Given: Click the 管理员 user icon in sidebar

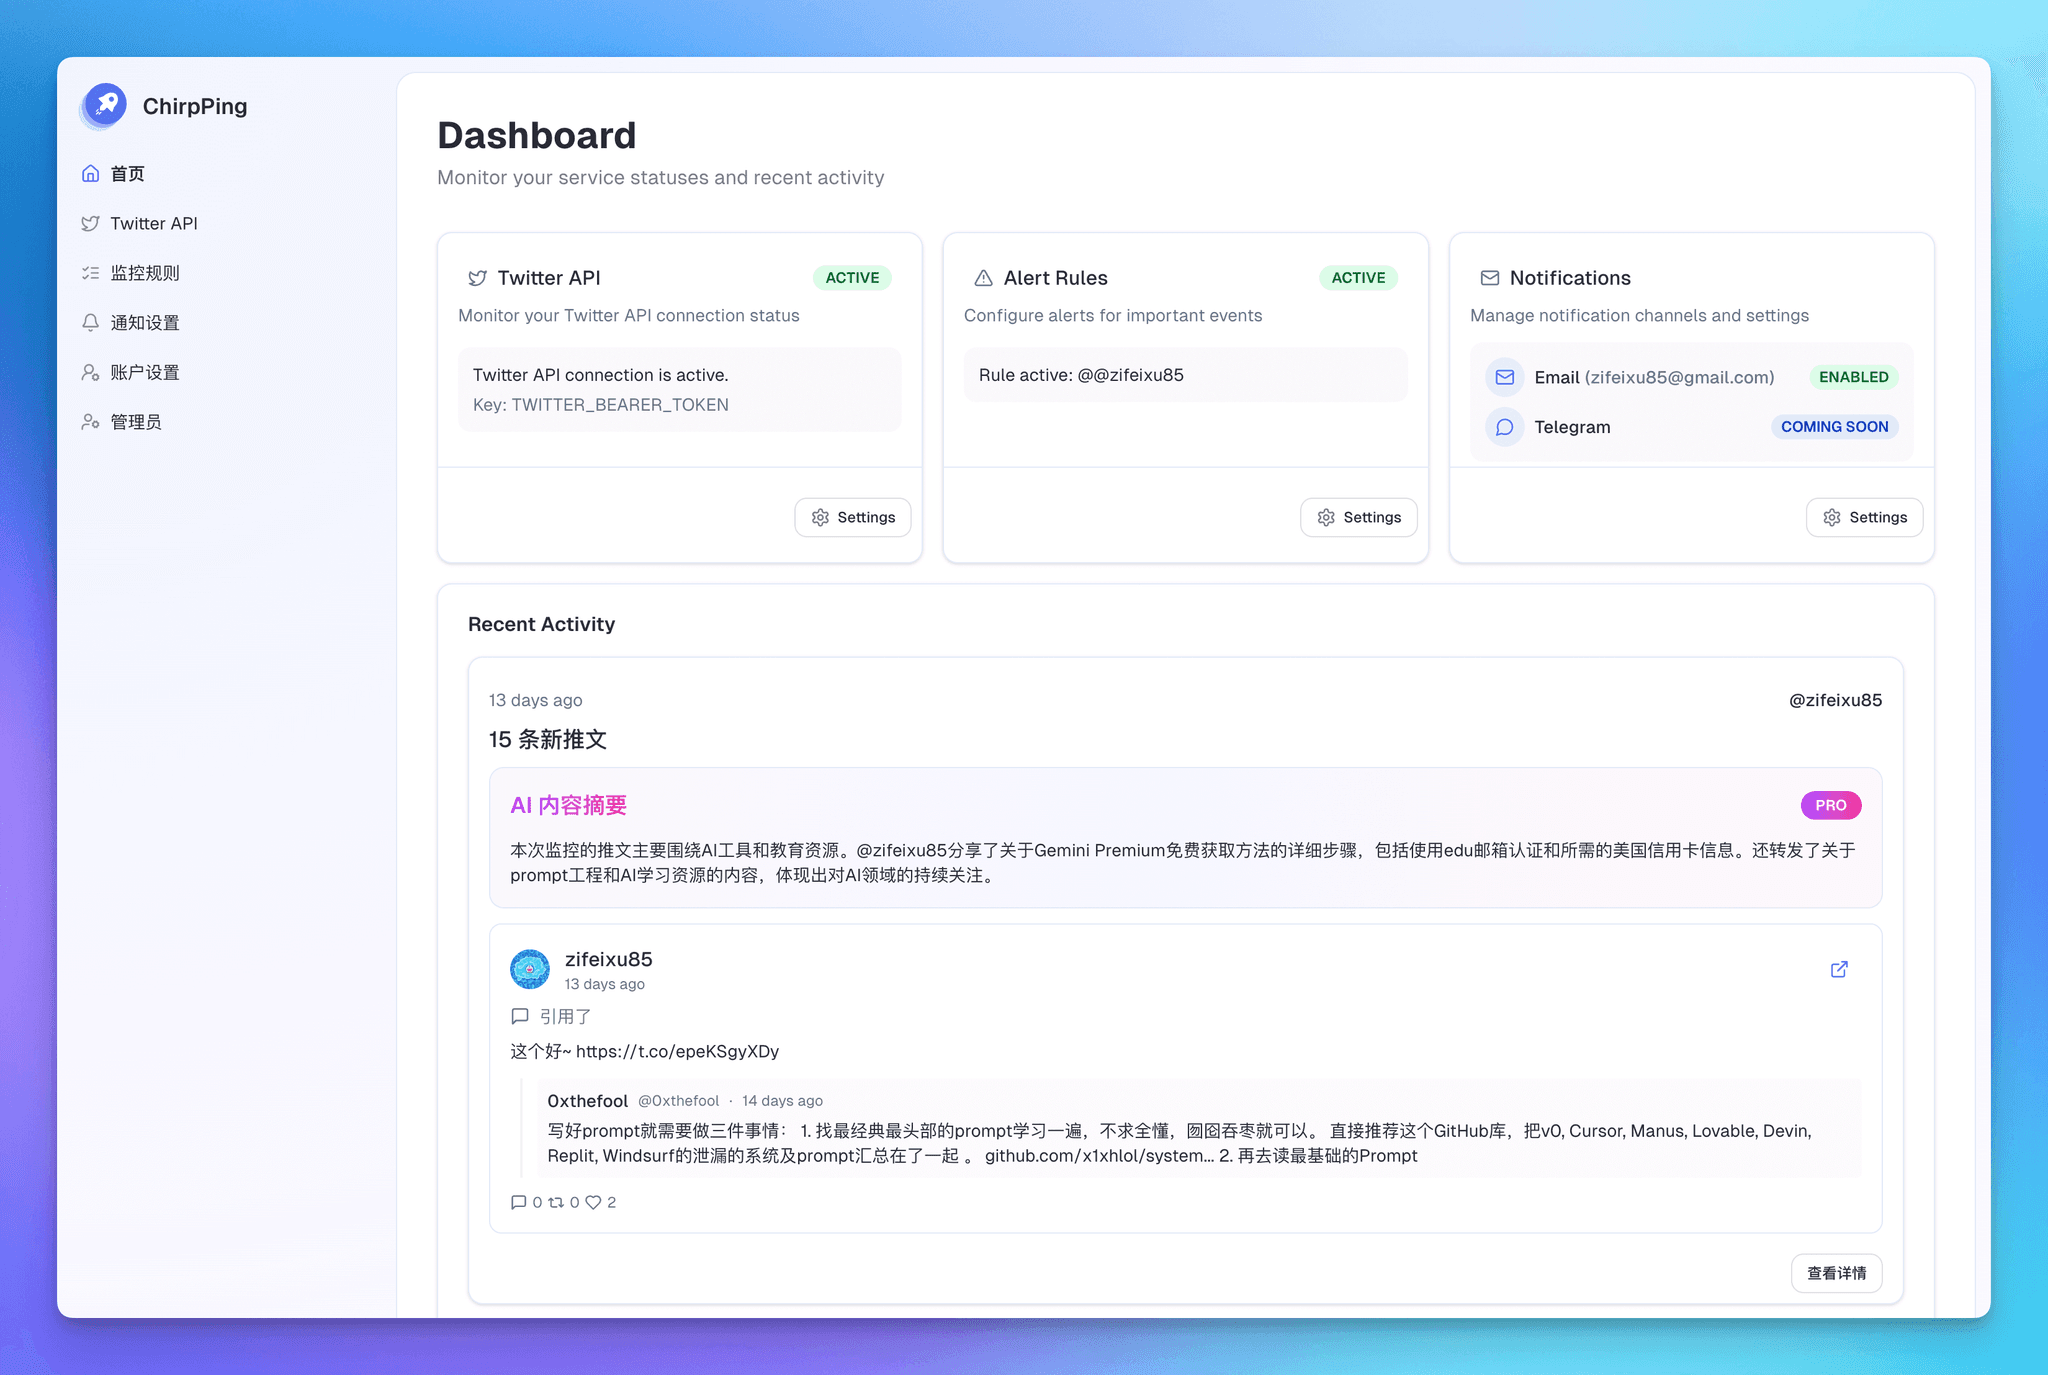Looking at the screenshot, I should pyautogui.click(x=91, y=421).
